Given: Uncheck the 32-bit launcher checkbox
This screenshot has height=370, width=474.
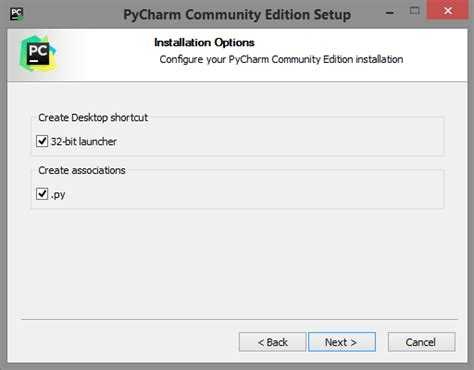Looking at the screenshot, I should click(x=42, y=141).
